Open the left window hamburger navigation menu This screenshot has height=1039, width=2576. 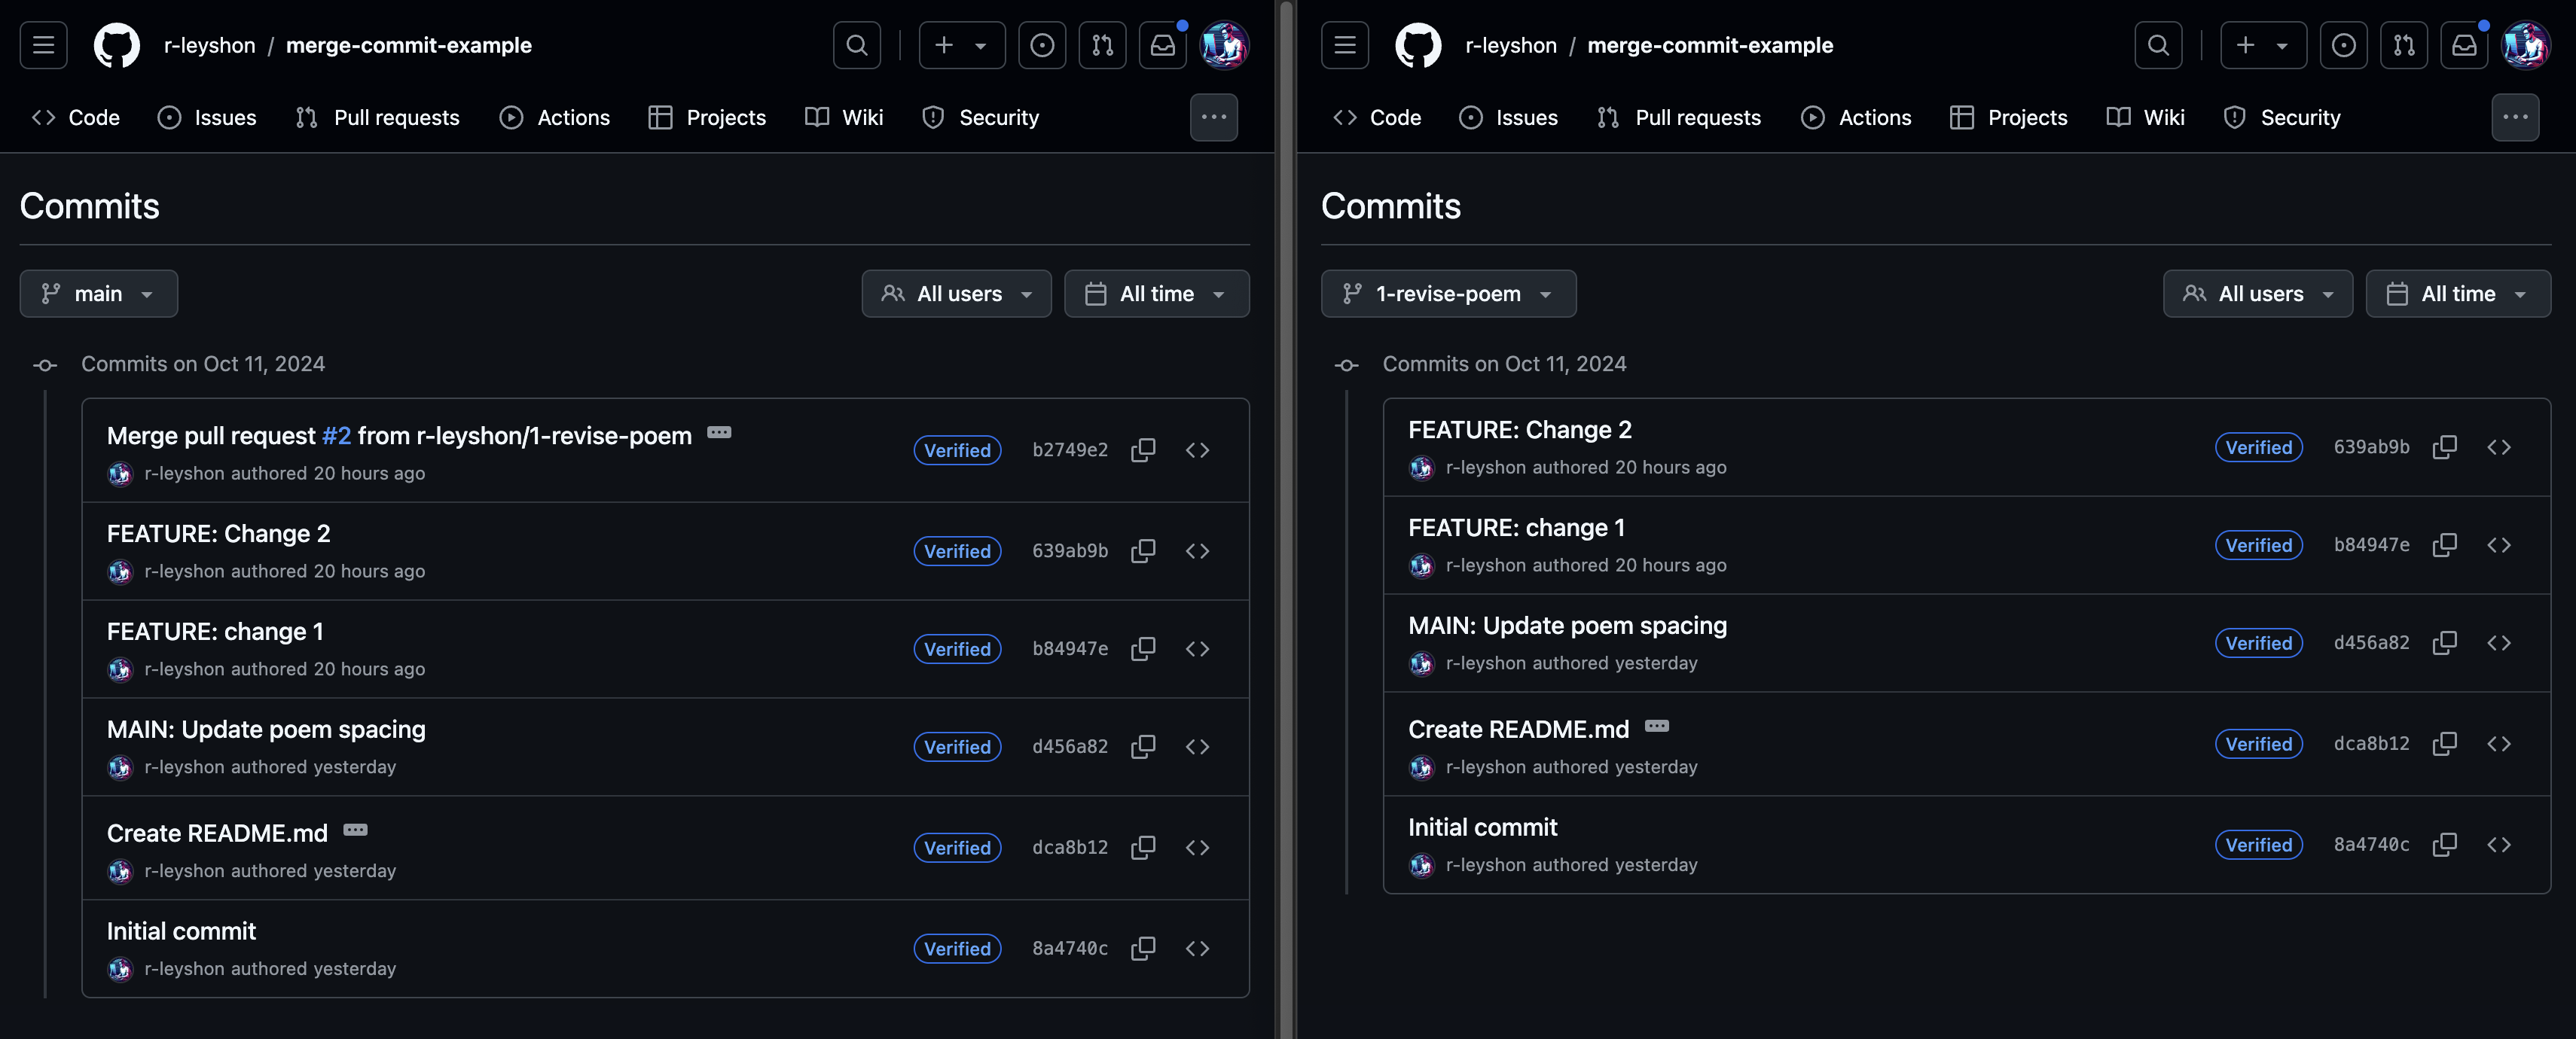pos(43,45)
